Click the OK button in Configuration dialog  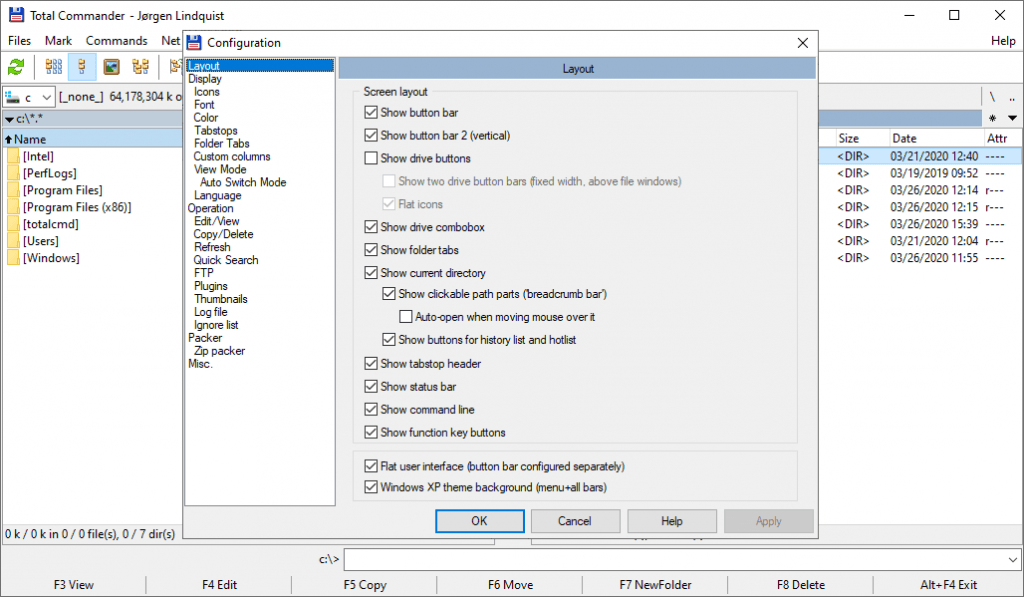pos(479,521)
